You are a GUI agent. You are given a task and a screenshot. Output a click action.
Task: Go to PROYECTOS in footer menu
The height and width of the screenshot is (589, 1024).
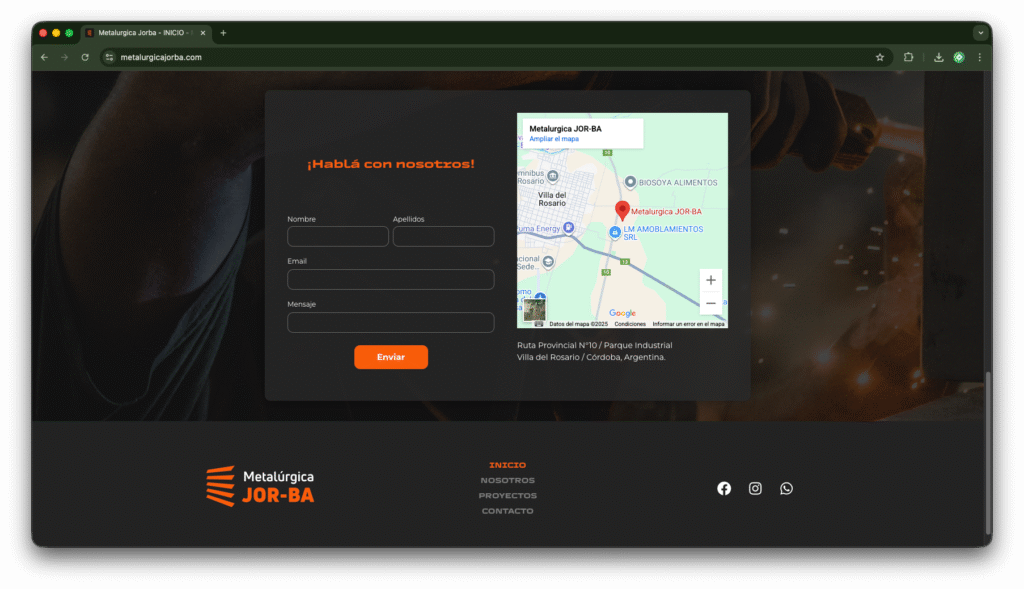coord(507,496)
